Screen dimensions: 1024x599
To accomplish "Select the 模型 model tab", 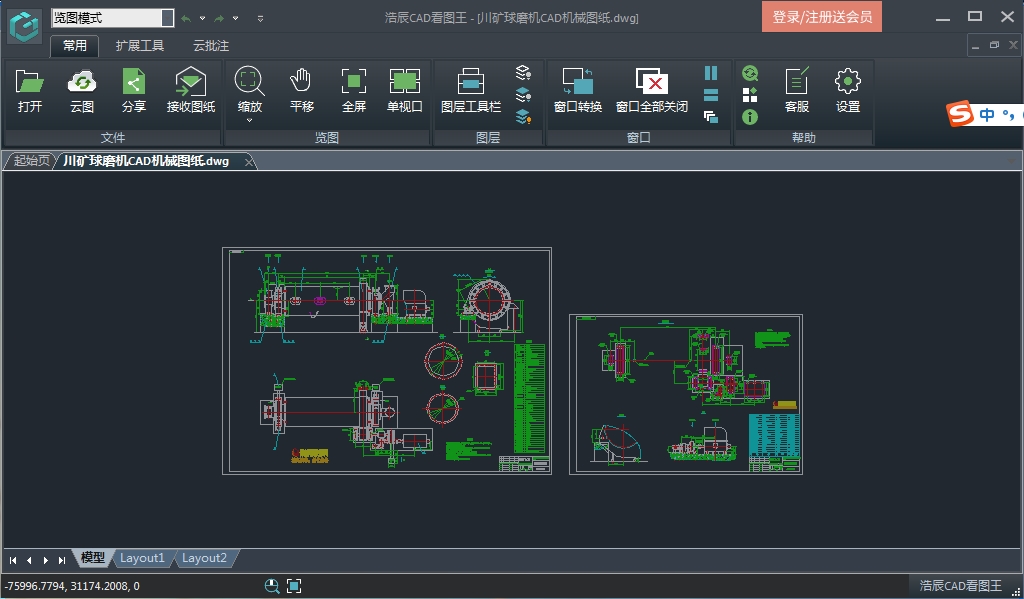I will (x=93, y=558).
